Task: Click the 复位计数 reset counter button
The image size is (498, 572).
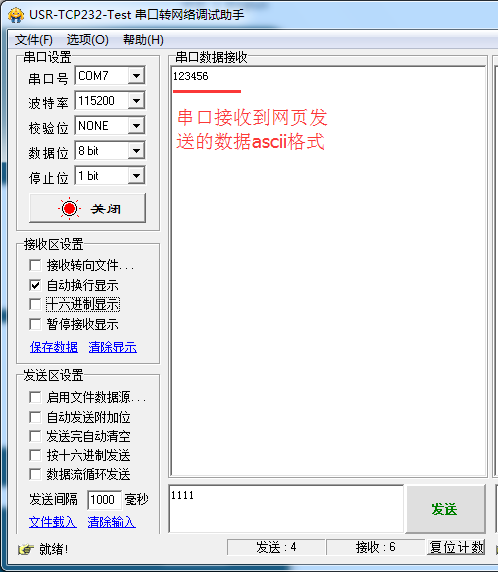Action: pos(456,547)
